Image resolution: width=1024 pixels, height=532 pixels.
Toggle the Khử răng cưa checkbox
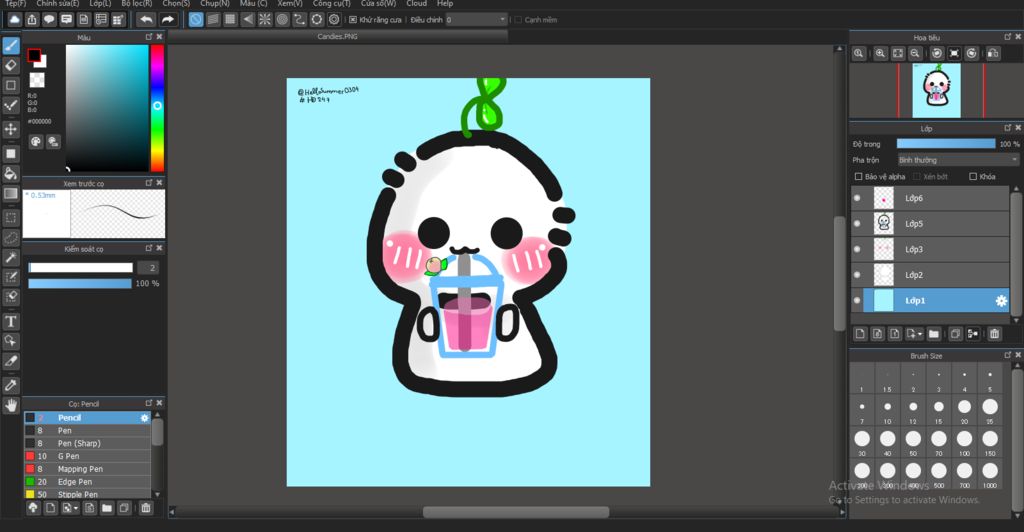click(x=353, y=20)
